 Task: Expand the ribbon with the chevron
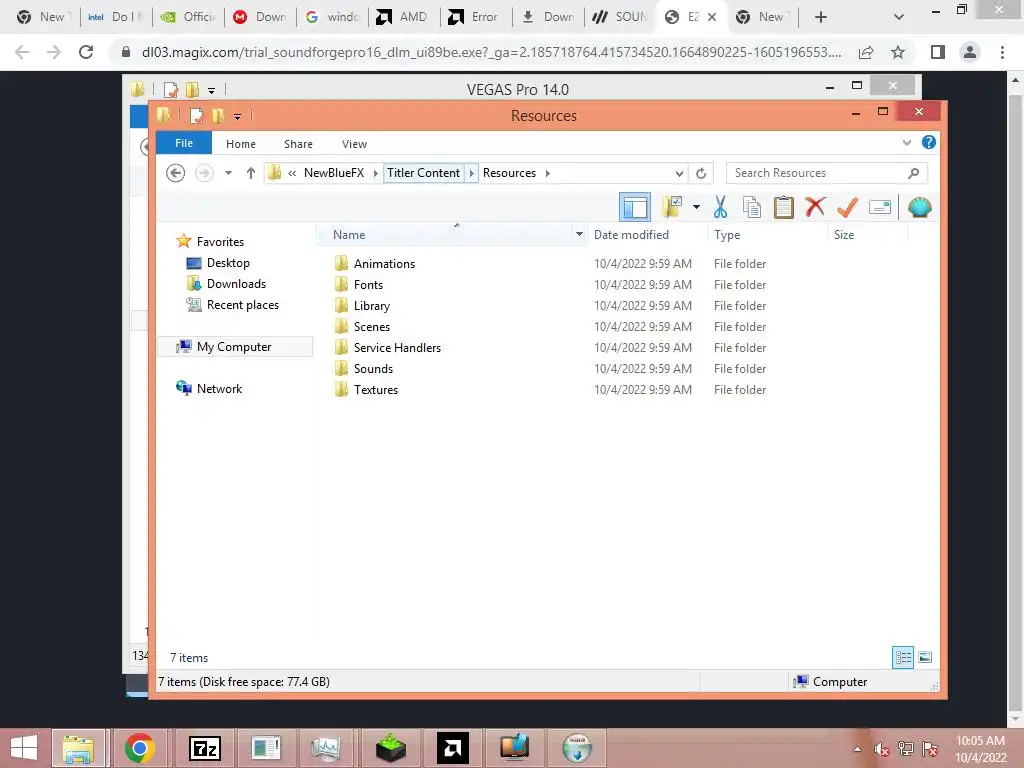906,142
